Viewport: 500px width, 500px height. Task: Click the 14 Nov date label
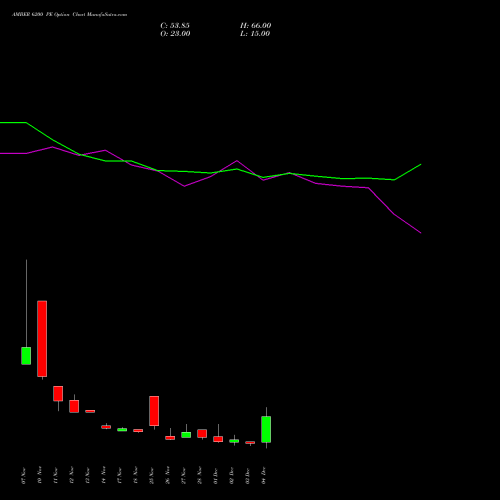coord(104,476)
